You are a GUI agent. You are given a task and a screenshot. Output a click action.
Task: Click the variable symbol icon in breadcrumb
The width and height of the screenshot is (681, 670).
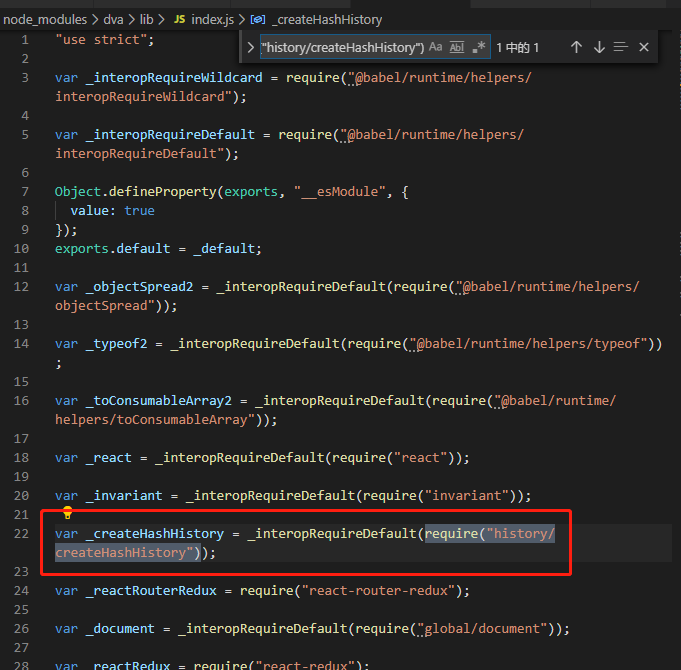coord(258,20)
